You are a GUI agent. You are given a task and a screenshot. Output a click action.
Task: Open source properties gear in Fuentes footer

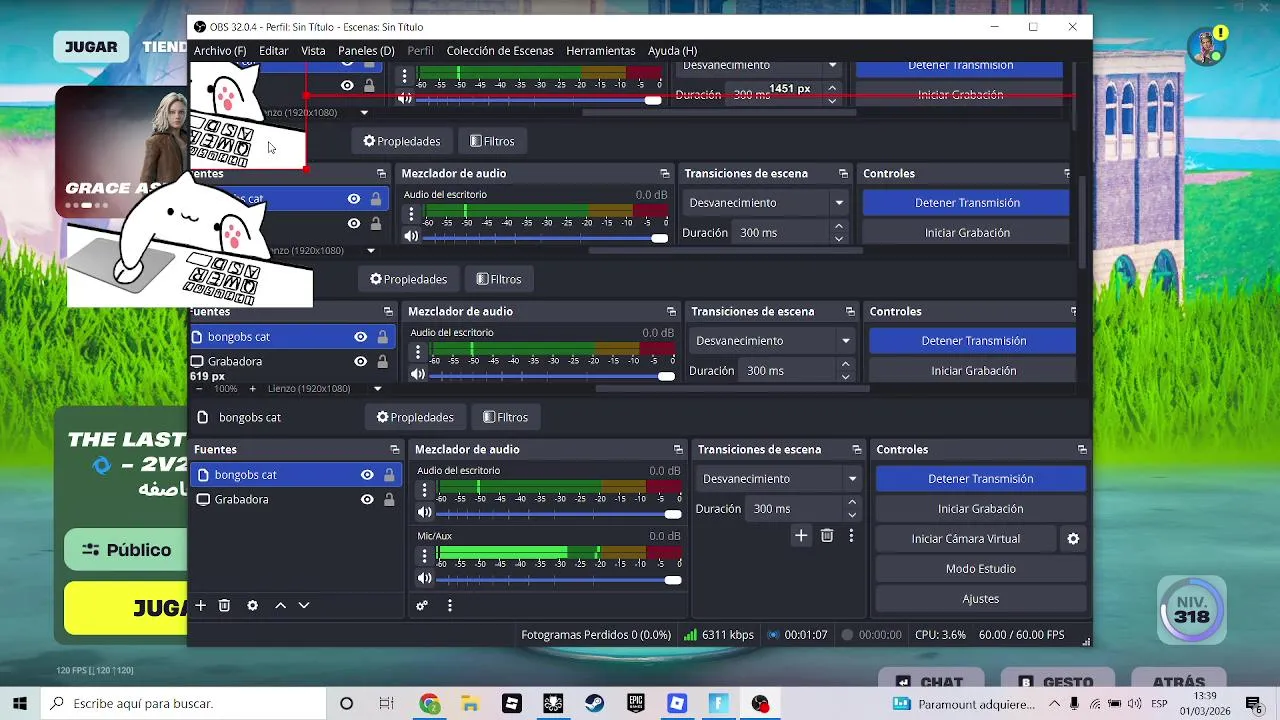pyautogui.click(x=252, y=605)
